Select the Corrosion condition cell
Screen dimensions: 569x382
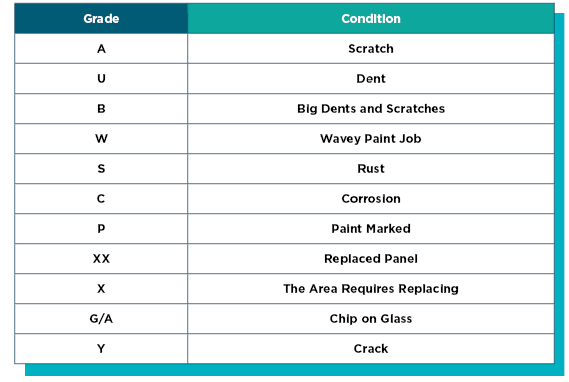[x=371, y=199]
